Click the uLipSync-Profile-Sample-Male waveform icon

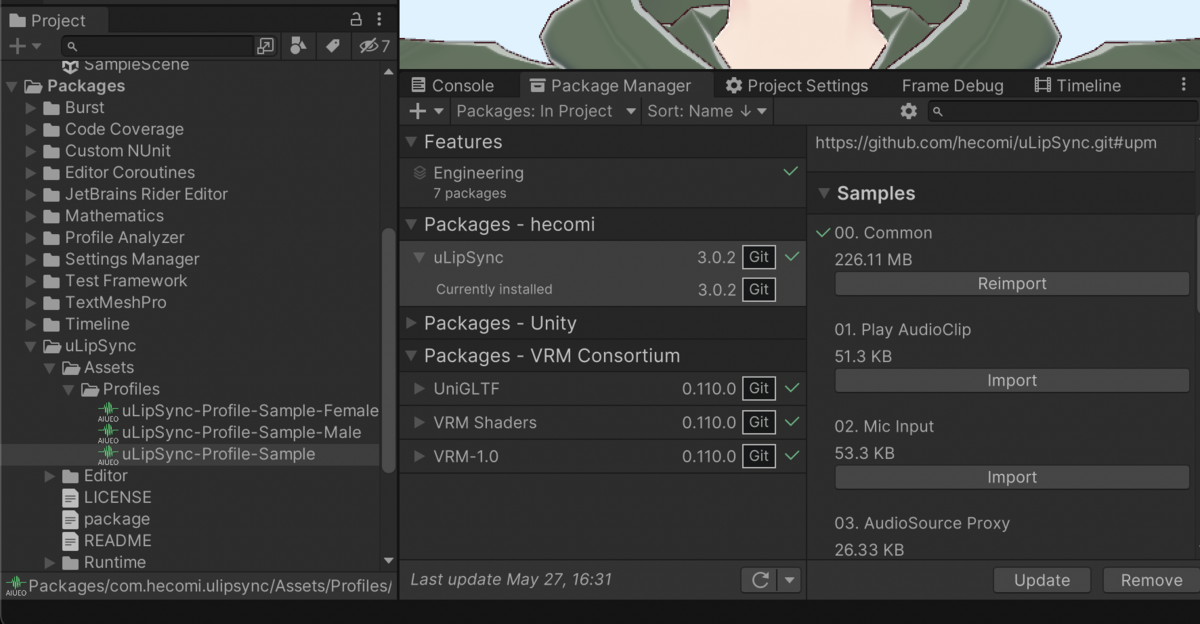pyautogui.click(x=108, y=433)
